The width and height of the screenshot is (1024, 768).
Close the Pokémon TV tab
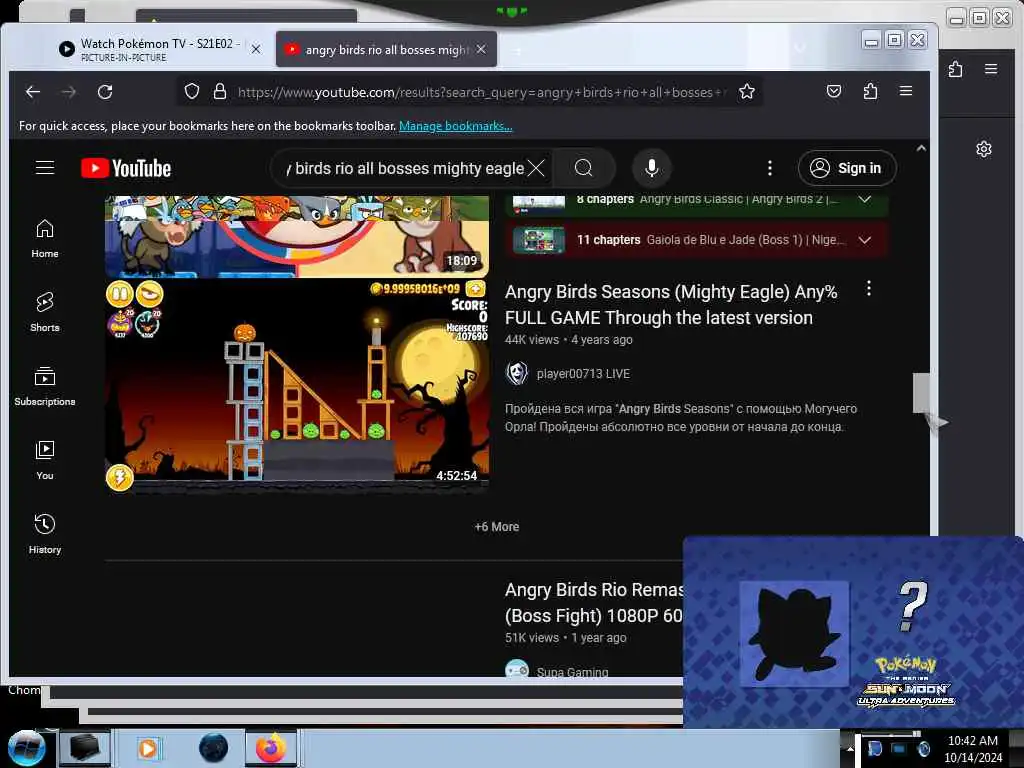(x=256, y=49)
